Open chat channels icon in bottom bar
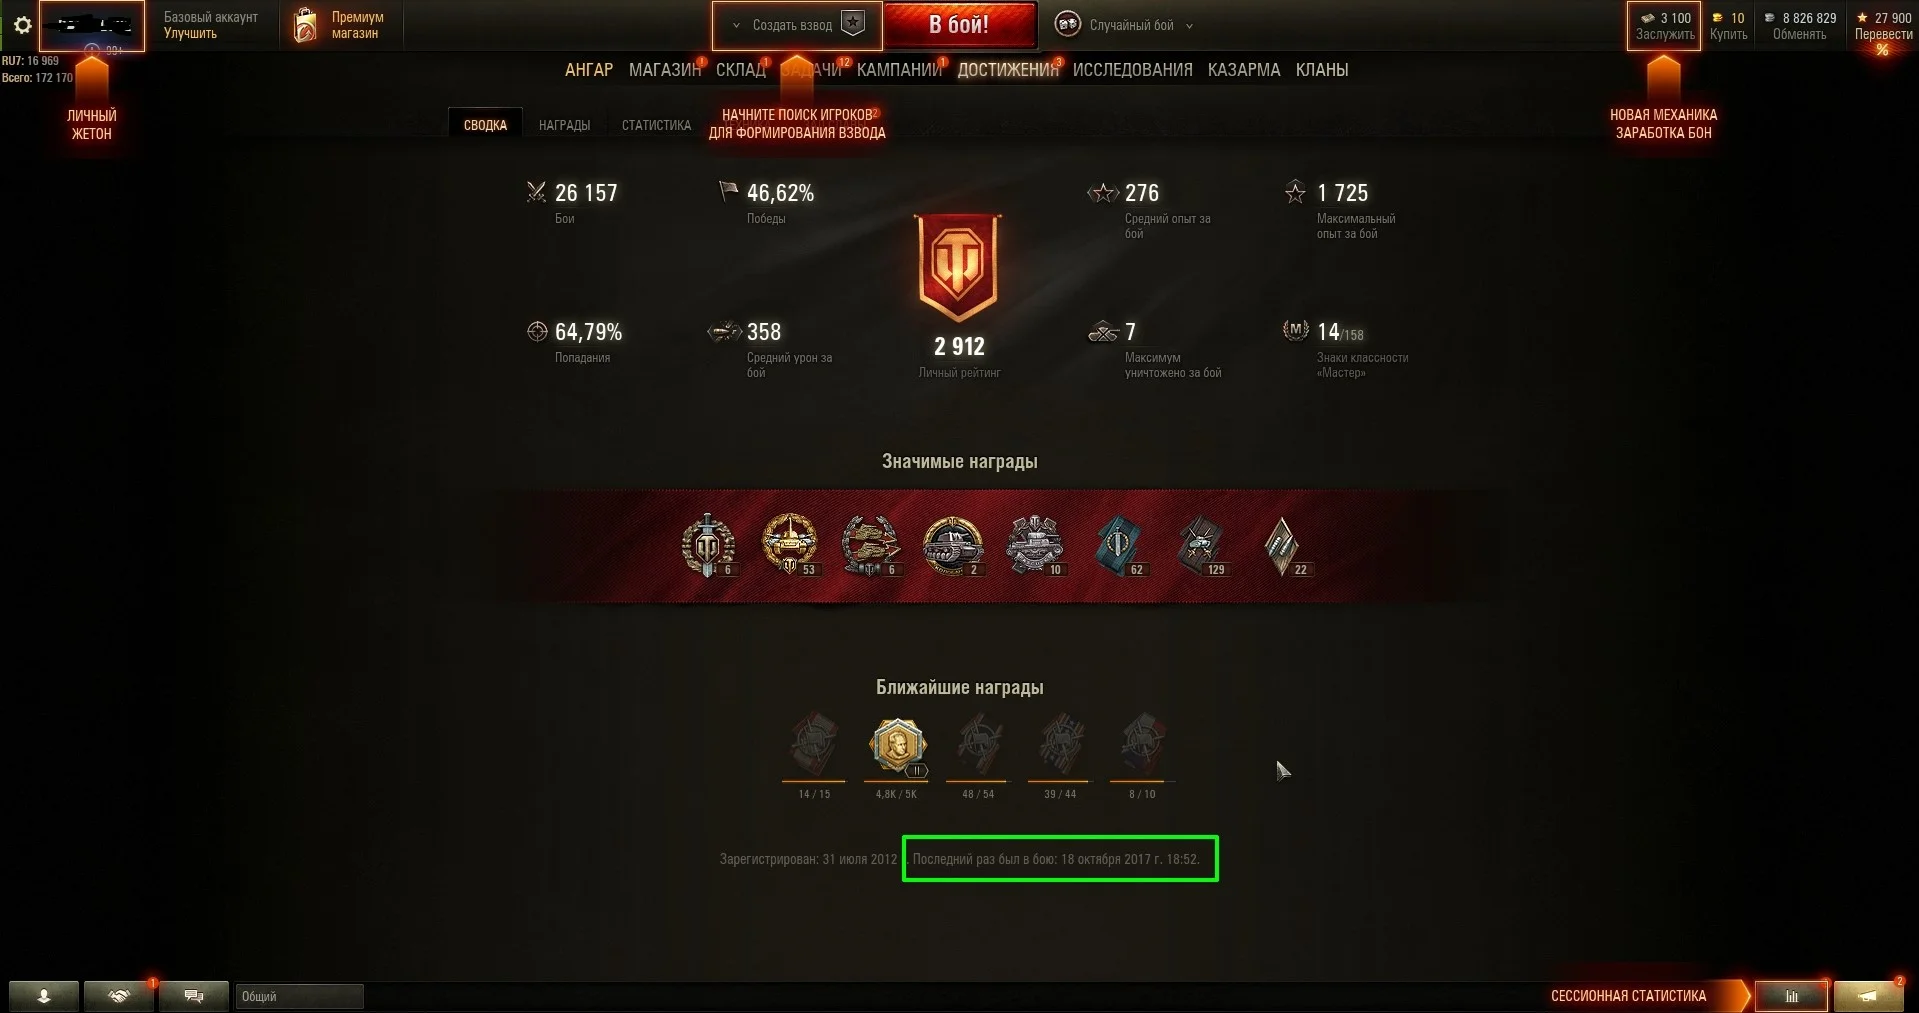1919x1013 pixels. [x=194, y=996]
